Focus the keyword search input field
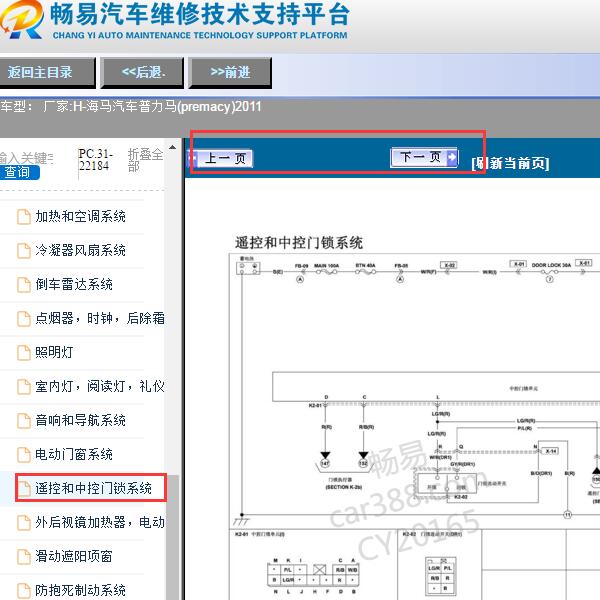600x600 pixels. 27,157
